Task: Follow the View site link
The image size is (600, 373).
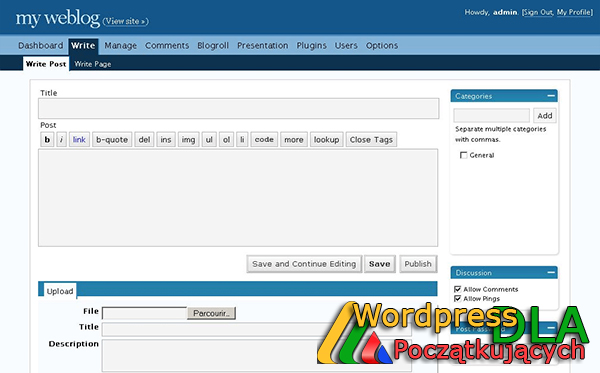Action: tap(126, 21)
